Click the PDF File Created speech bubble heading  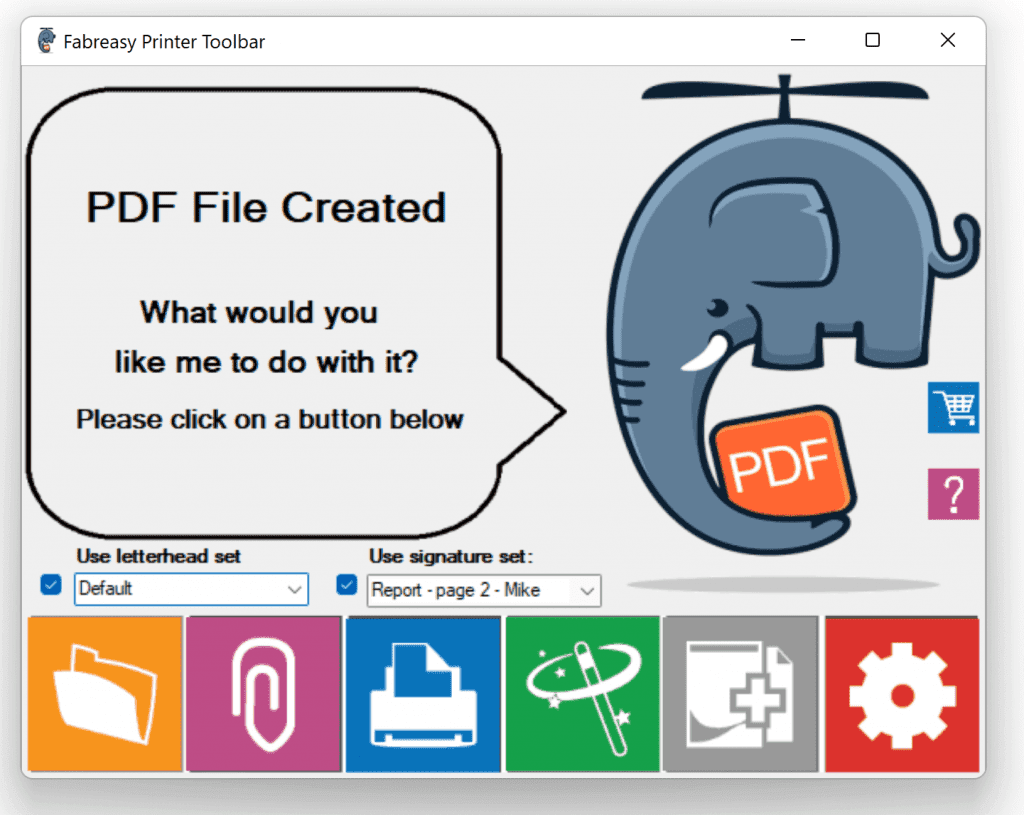265,208
